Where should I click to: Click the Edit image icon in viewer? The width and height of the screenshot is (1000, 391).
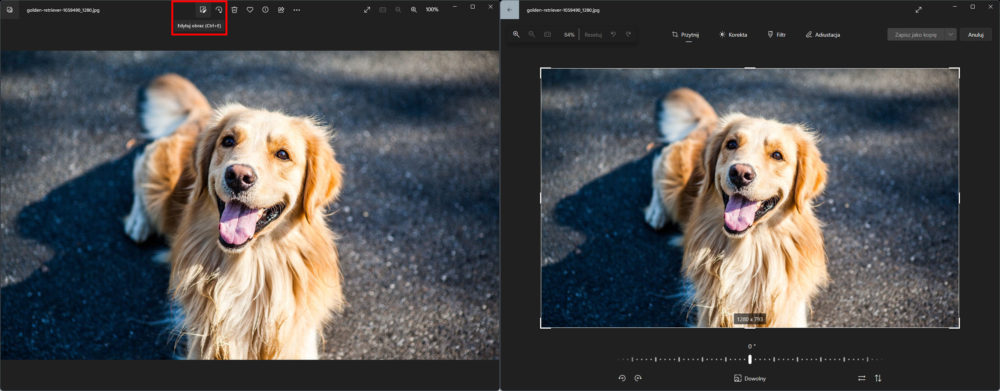(x=202, y=10)
